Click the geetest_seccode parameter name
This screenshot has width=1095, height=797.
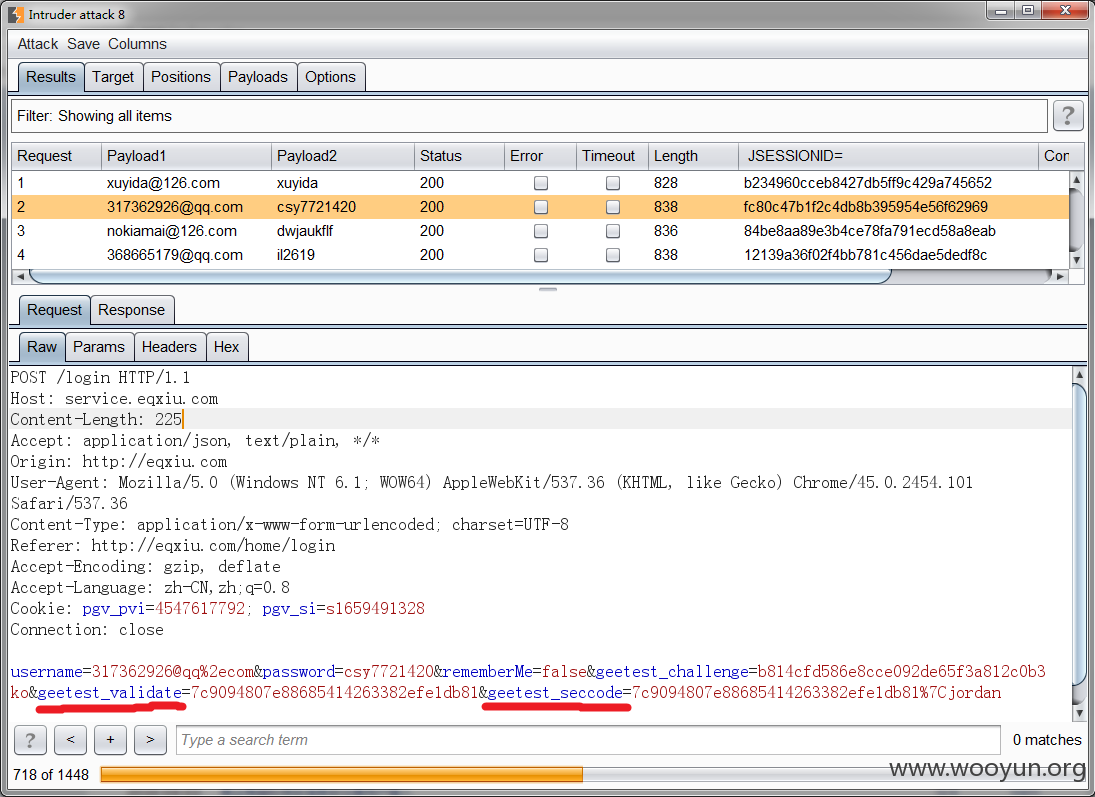tap(555, 692)
